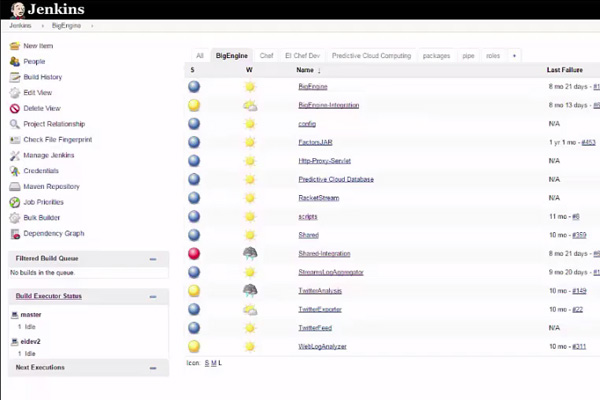
Task: Click the Delete View prohibition icon
Action: click(x=15, y=108)
